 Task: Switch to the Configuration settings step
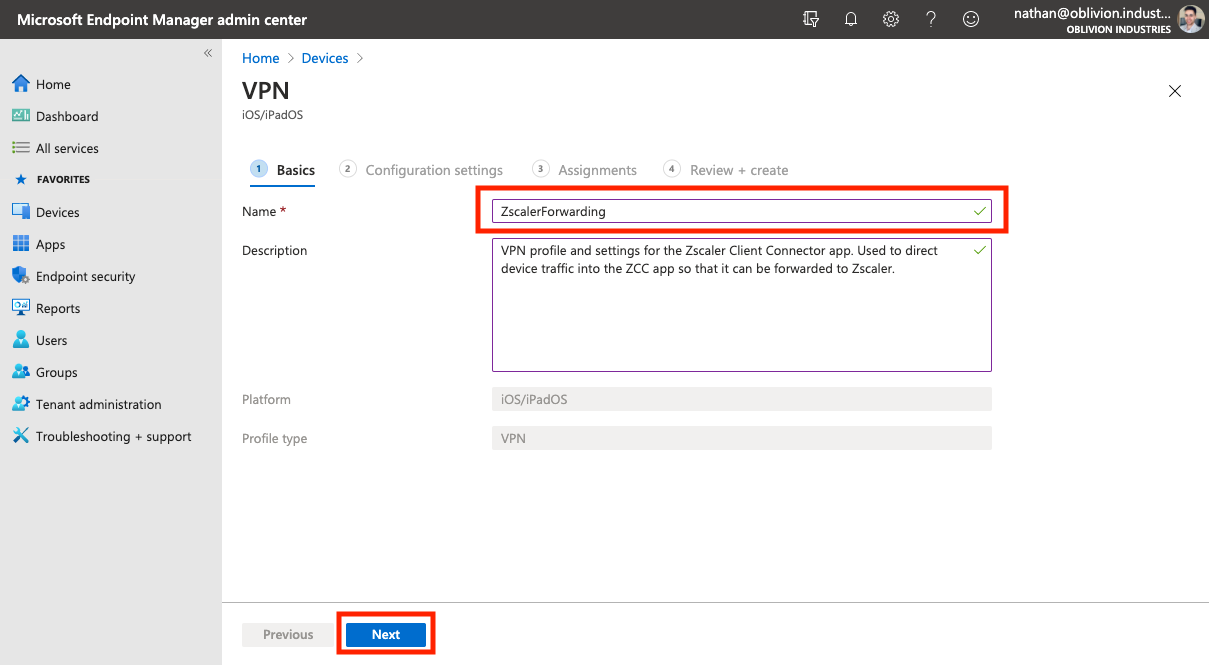[433, 170]
